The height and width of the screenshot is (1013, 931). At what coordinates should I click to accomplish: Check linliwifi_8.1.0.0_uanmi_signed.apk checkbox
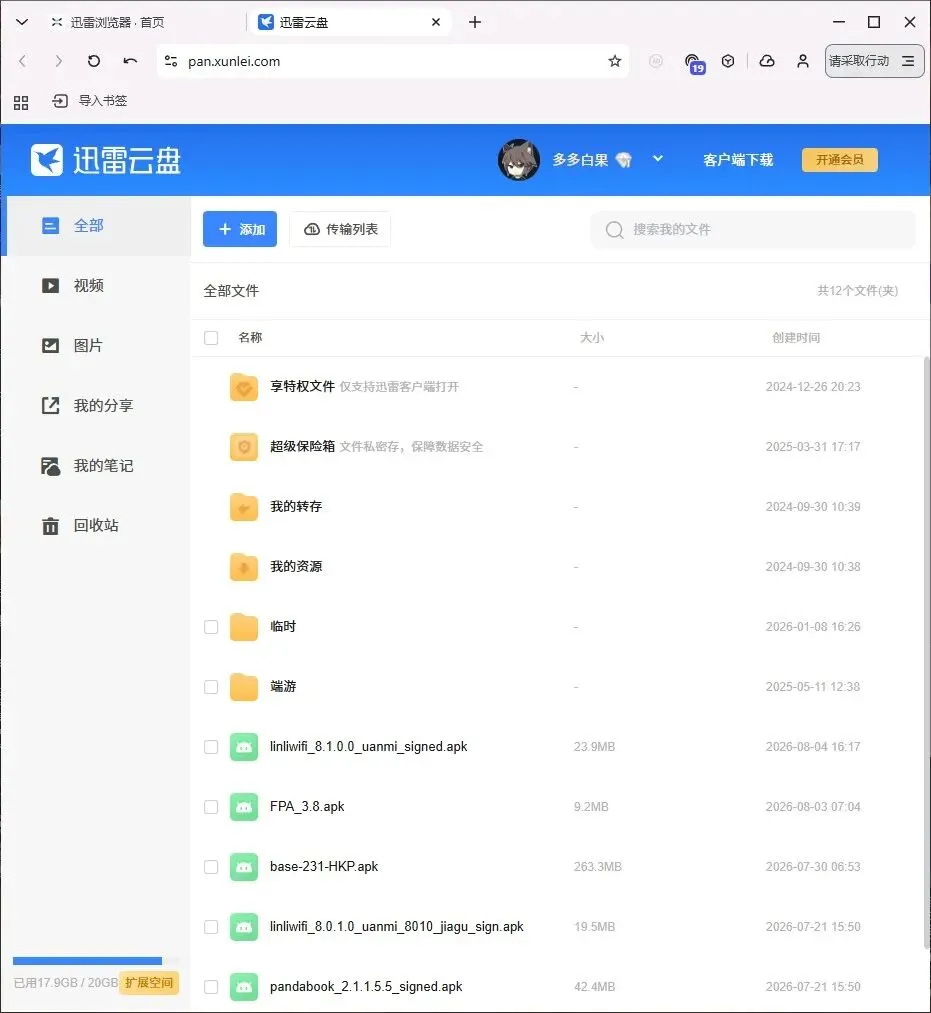(x=211, y=747)
